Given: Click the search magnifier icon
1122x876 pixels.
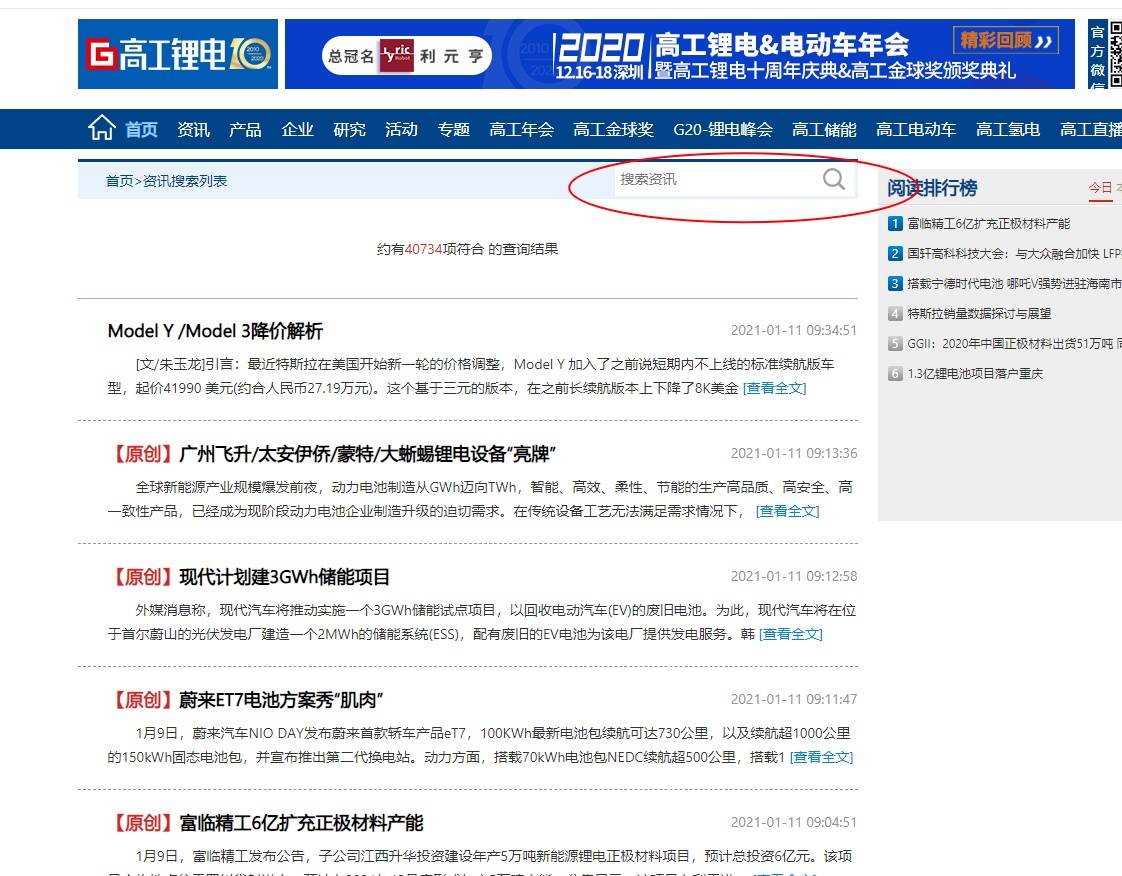Looking at the screenshot, I should (x=834, y=179).
